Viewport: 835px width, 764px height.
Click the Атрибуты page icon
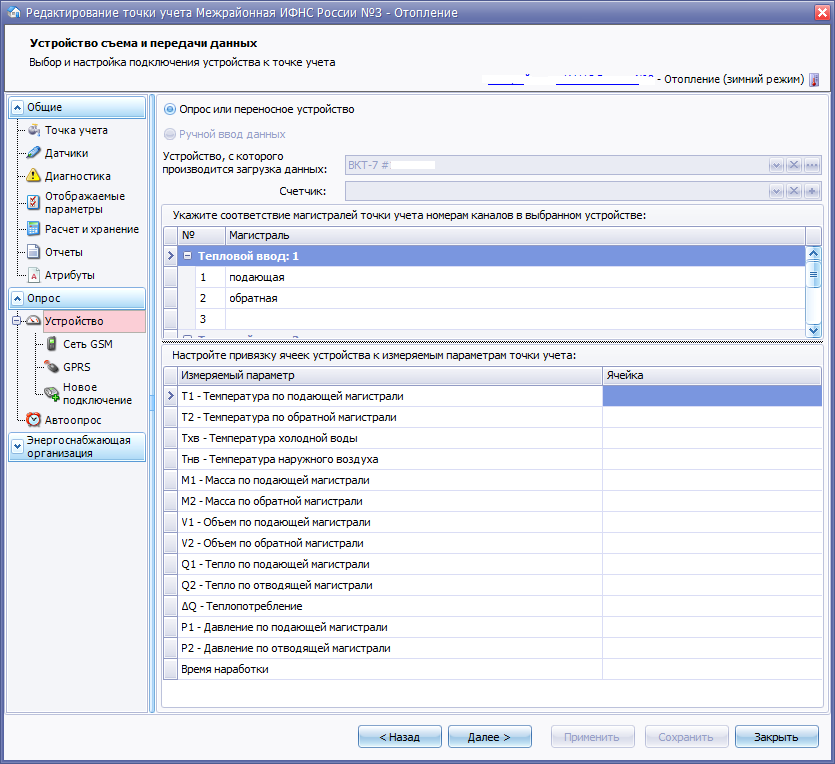click(34, 275)
